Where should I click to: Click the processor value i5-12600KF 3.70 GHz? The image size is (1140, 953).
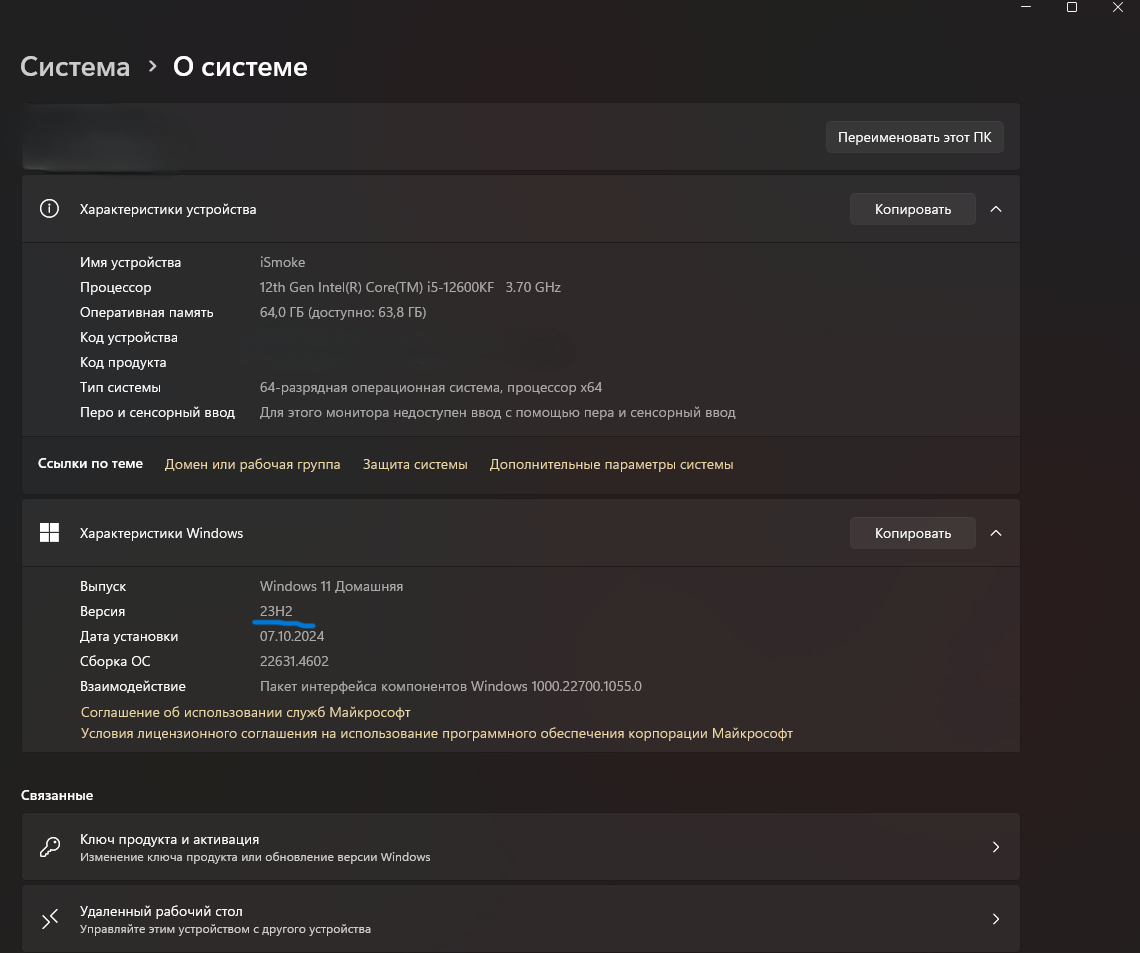point(410,287)
